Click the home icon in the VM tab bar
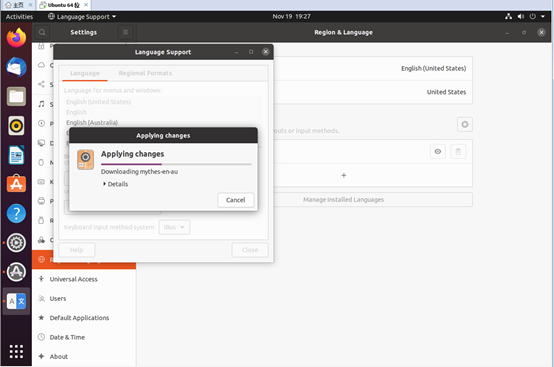 (8, 5)
